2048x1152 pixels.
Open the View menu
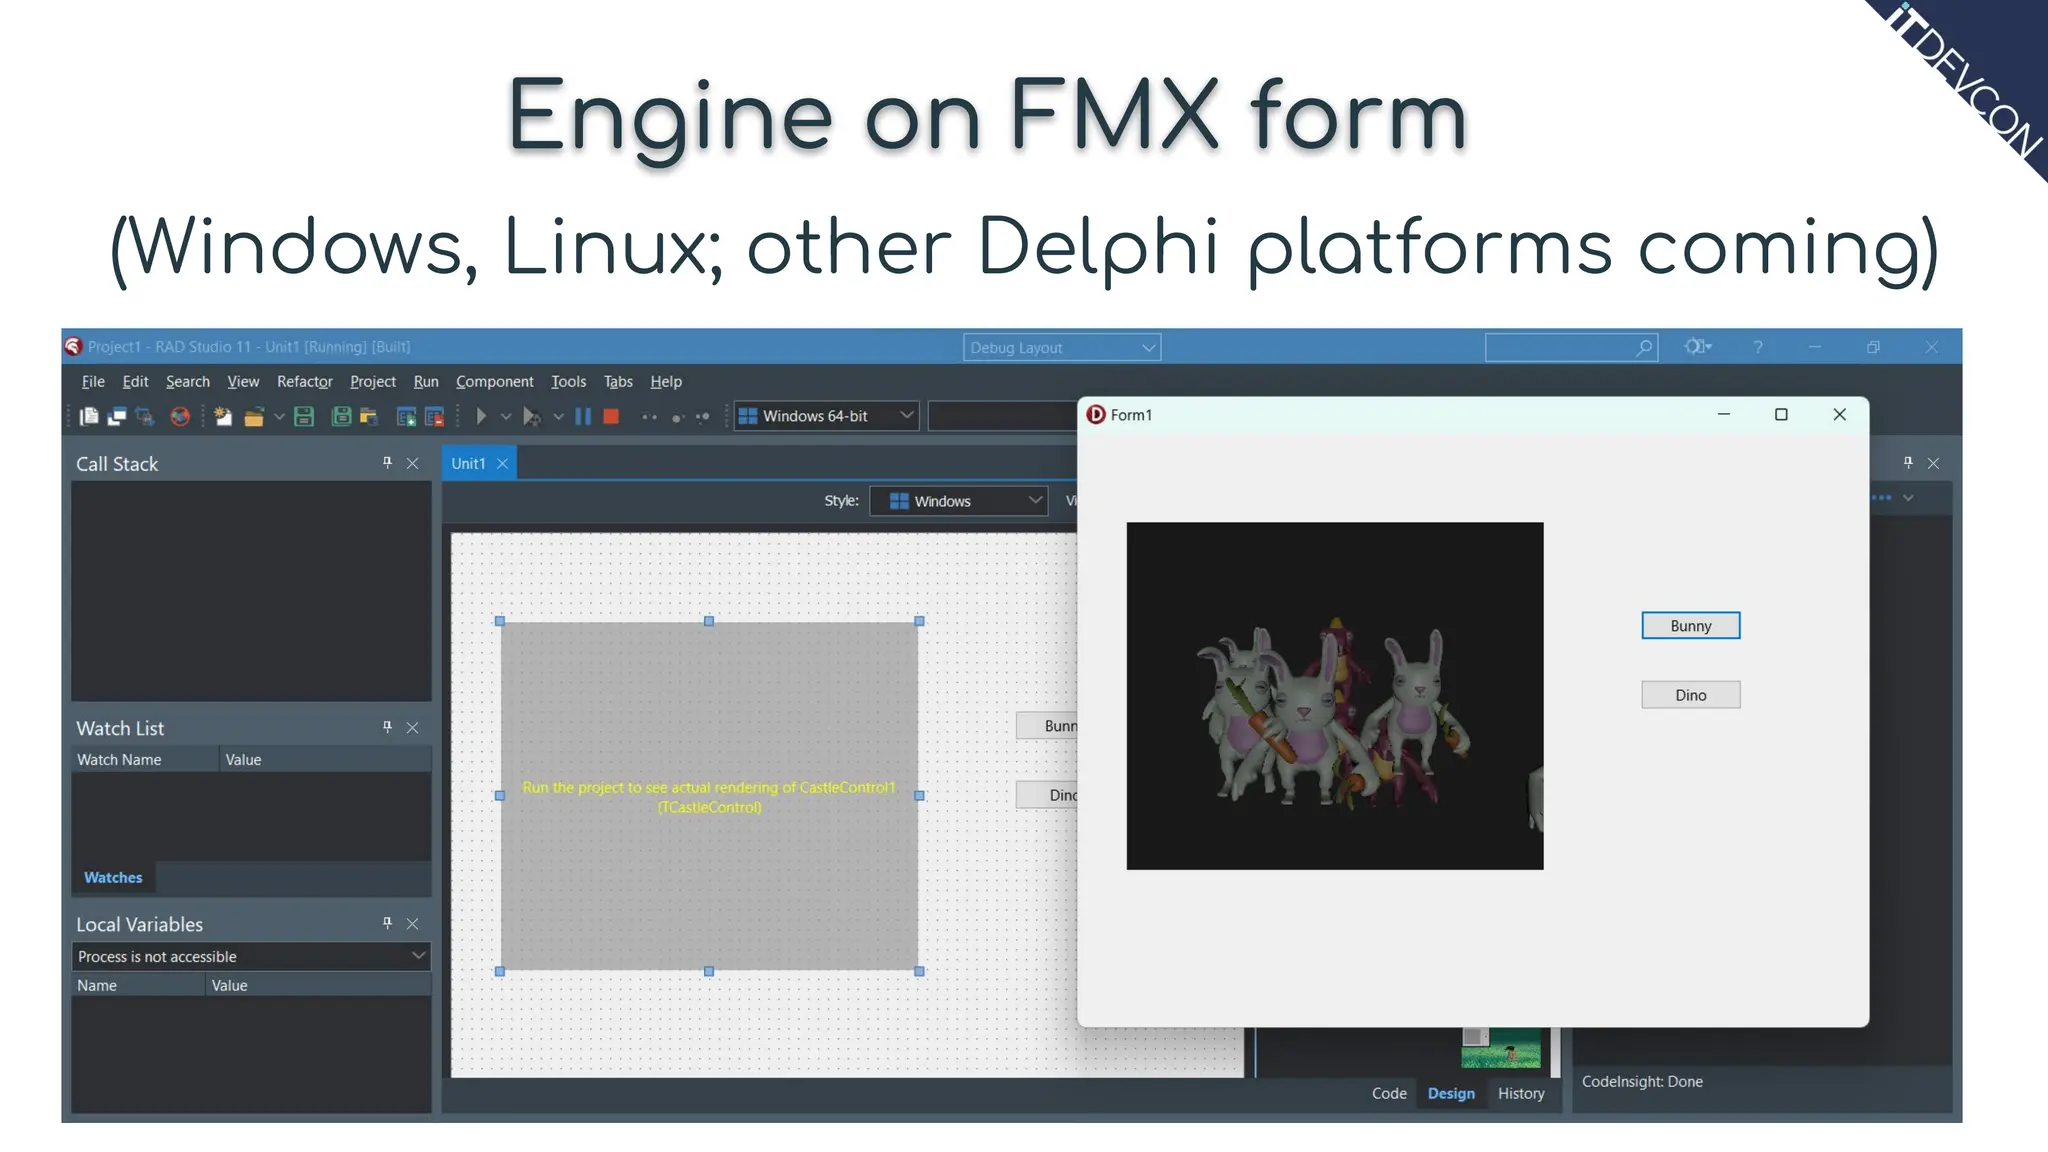[x=243, y=381]
